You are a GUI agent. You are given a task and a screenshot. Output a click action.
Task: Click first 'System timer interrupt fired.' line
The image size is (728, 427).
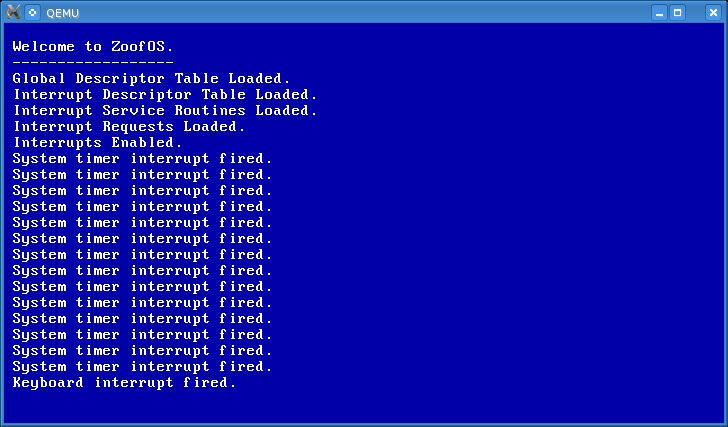[x=142, y=159]
